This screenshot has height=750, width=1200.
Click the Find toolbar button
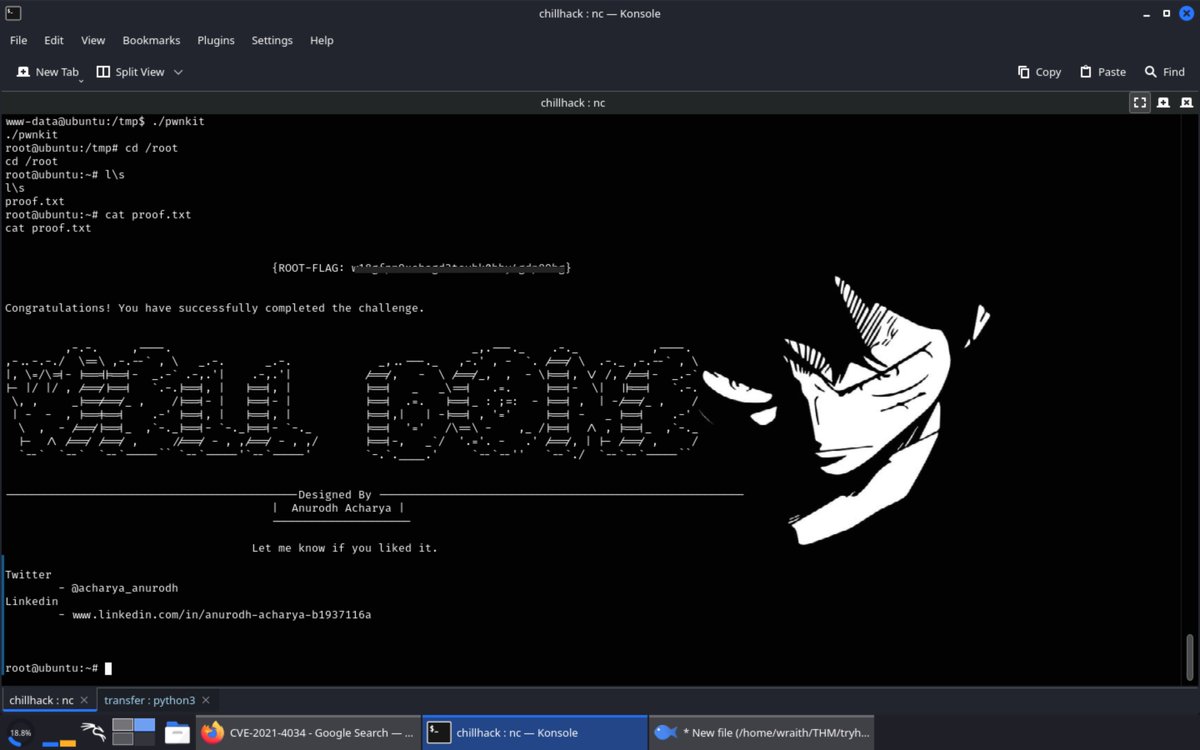[1165, 72]
